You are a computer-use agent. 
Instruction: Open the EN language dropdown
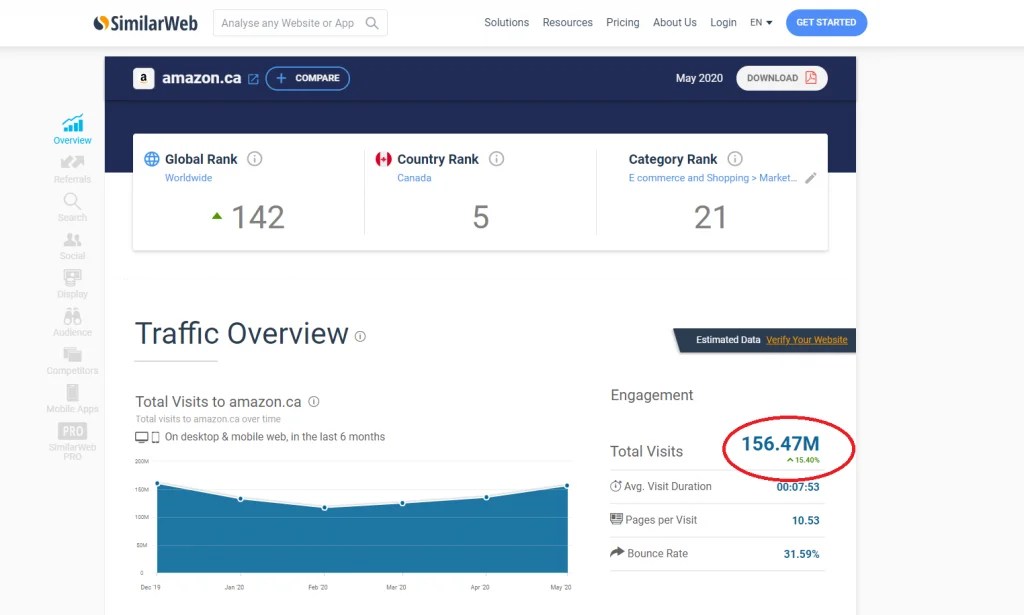tap(760, 22)
